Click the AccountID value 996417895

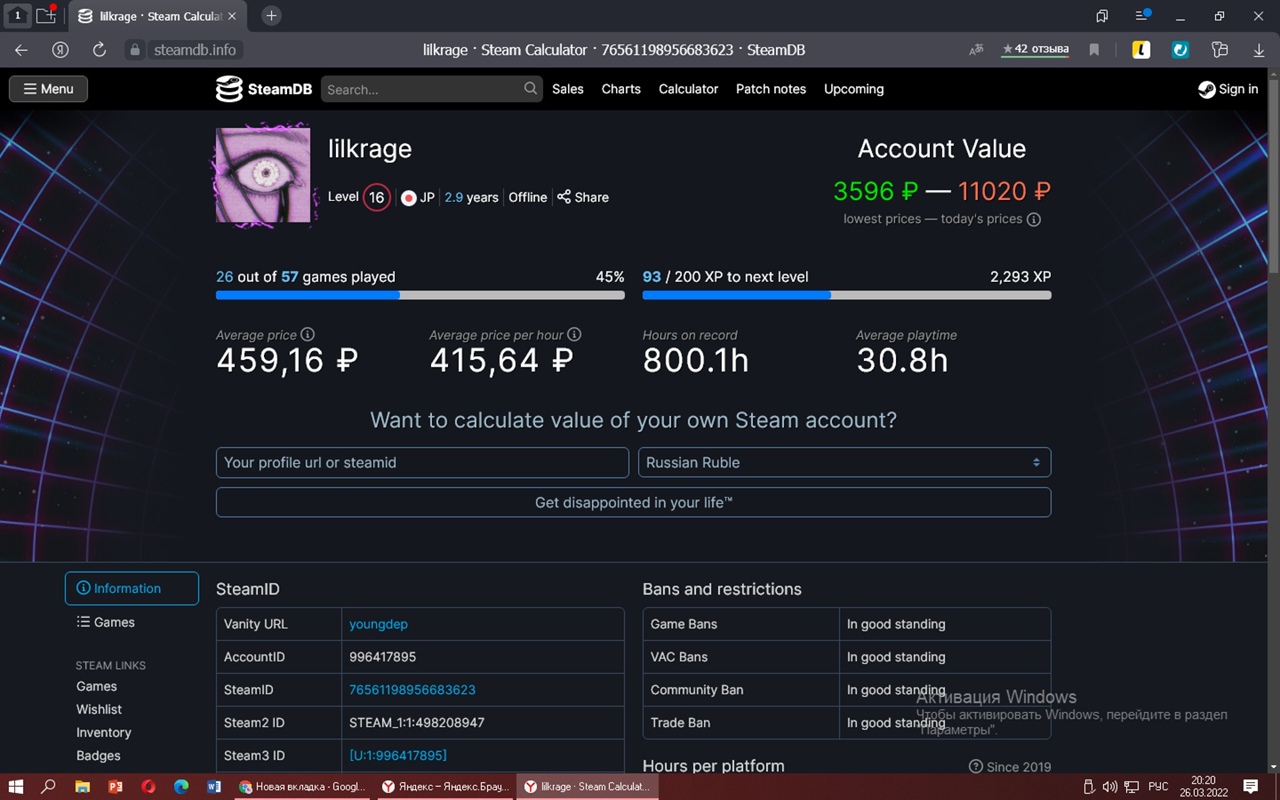tap(383, 657)
